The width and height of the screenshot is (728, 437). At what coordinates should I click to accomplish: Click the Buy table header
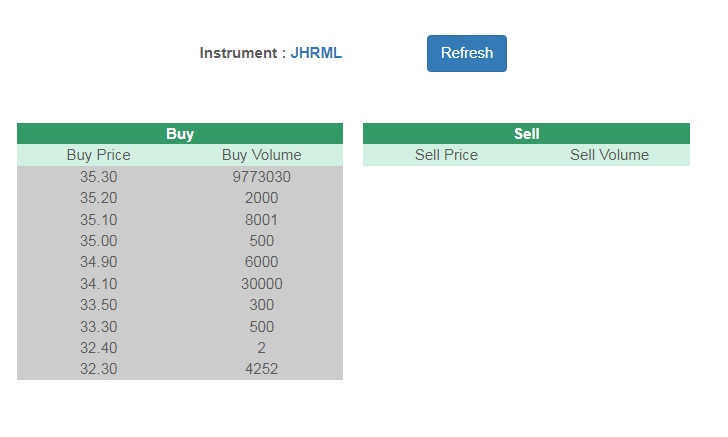tap(180, 134)
